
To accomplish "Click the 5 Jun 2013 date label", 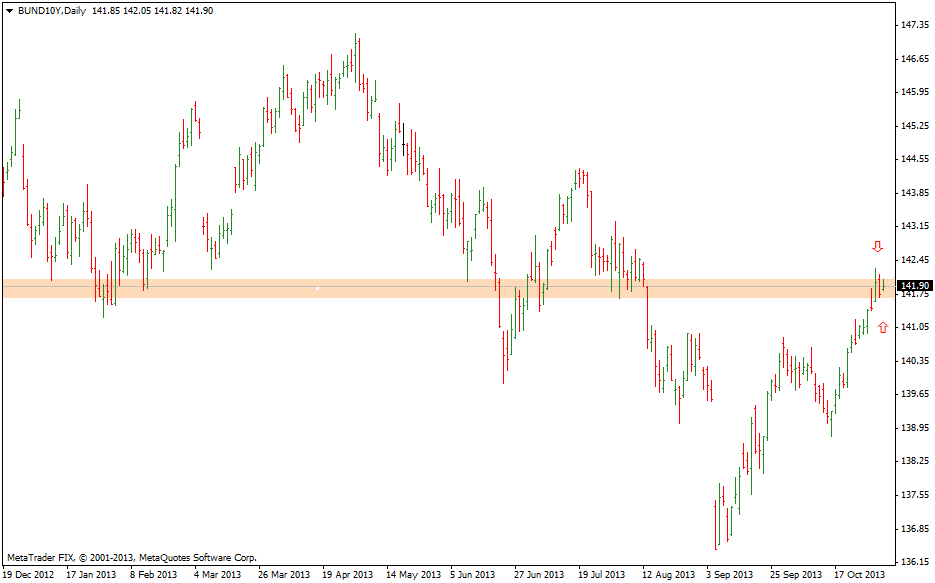I will click(x=473, y=575).
